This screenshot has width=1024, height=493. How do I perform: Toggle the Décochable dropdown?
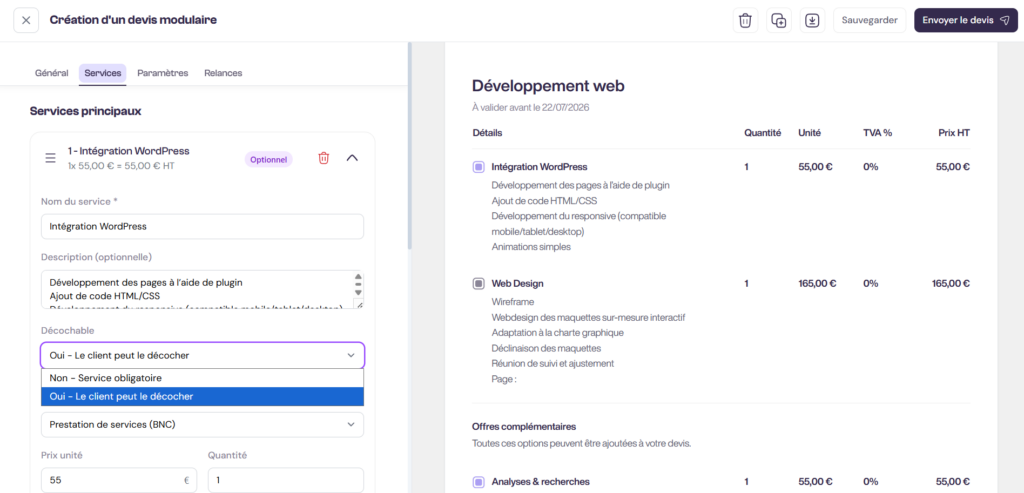coord(202,355)
